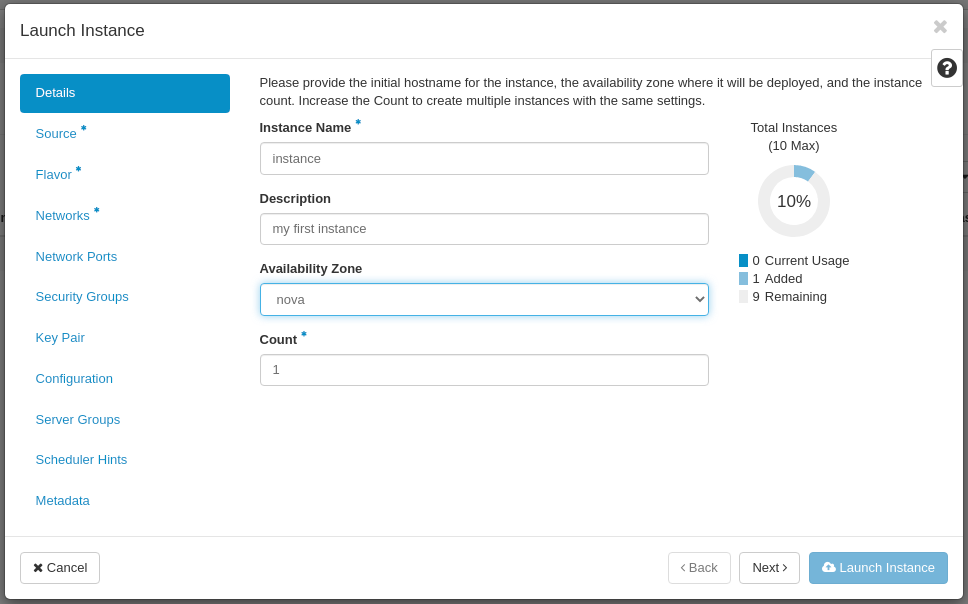Cancel the instance launch
The width and height of the screenshot is (968, 604).
pyautogui.click(x=59, y=568)
